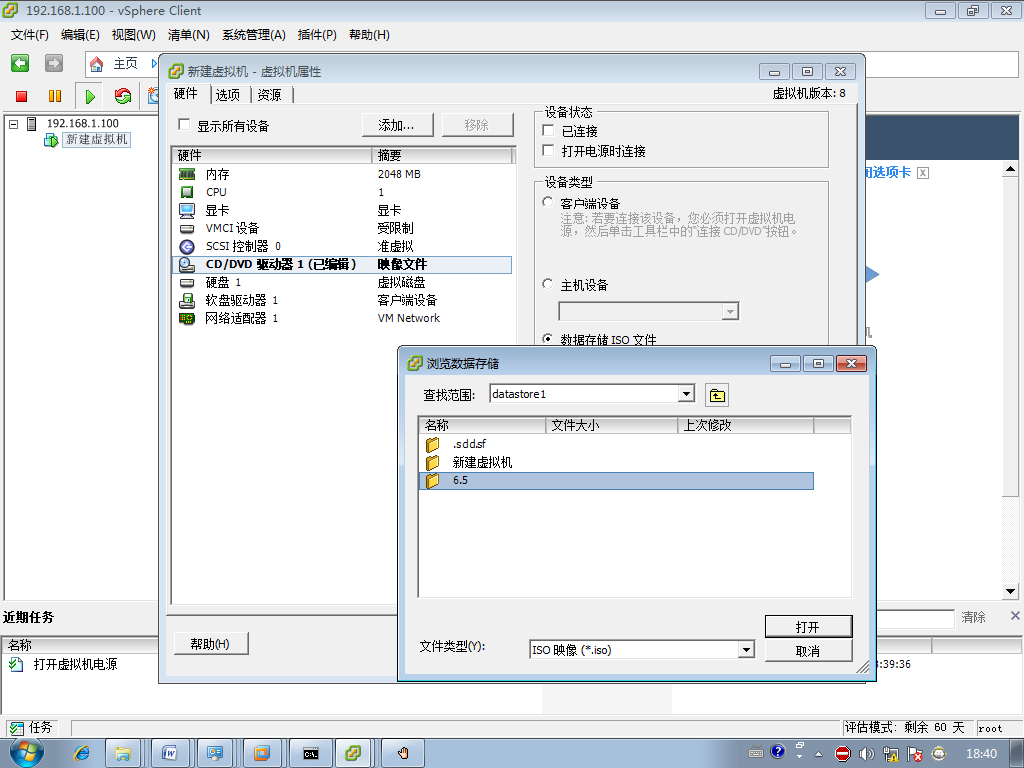1024x768 pixels.
Task: Click the 移除 remove button
Action: tap(477, 125)
